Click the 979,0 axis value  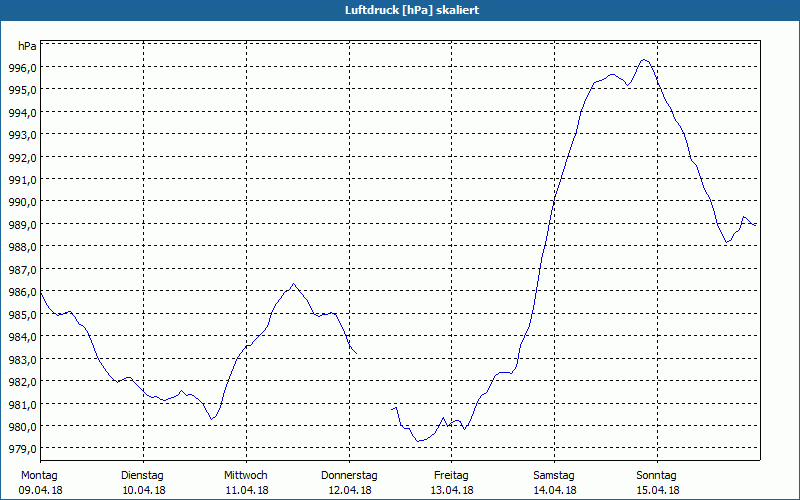[22, 449]
